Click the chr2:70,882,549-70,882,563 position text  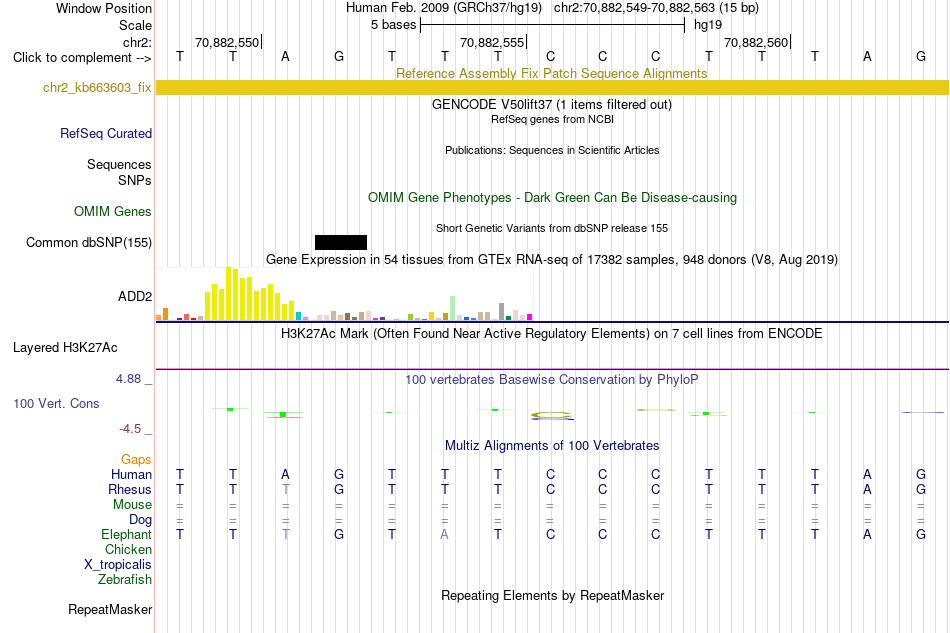pos(656,8)
